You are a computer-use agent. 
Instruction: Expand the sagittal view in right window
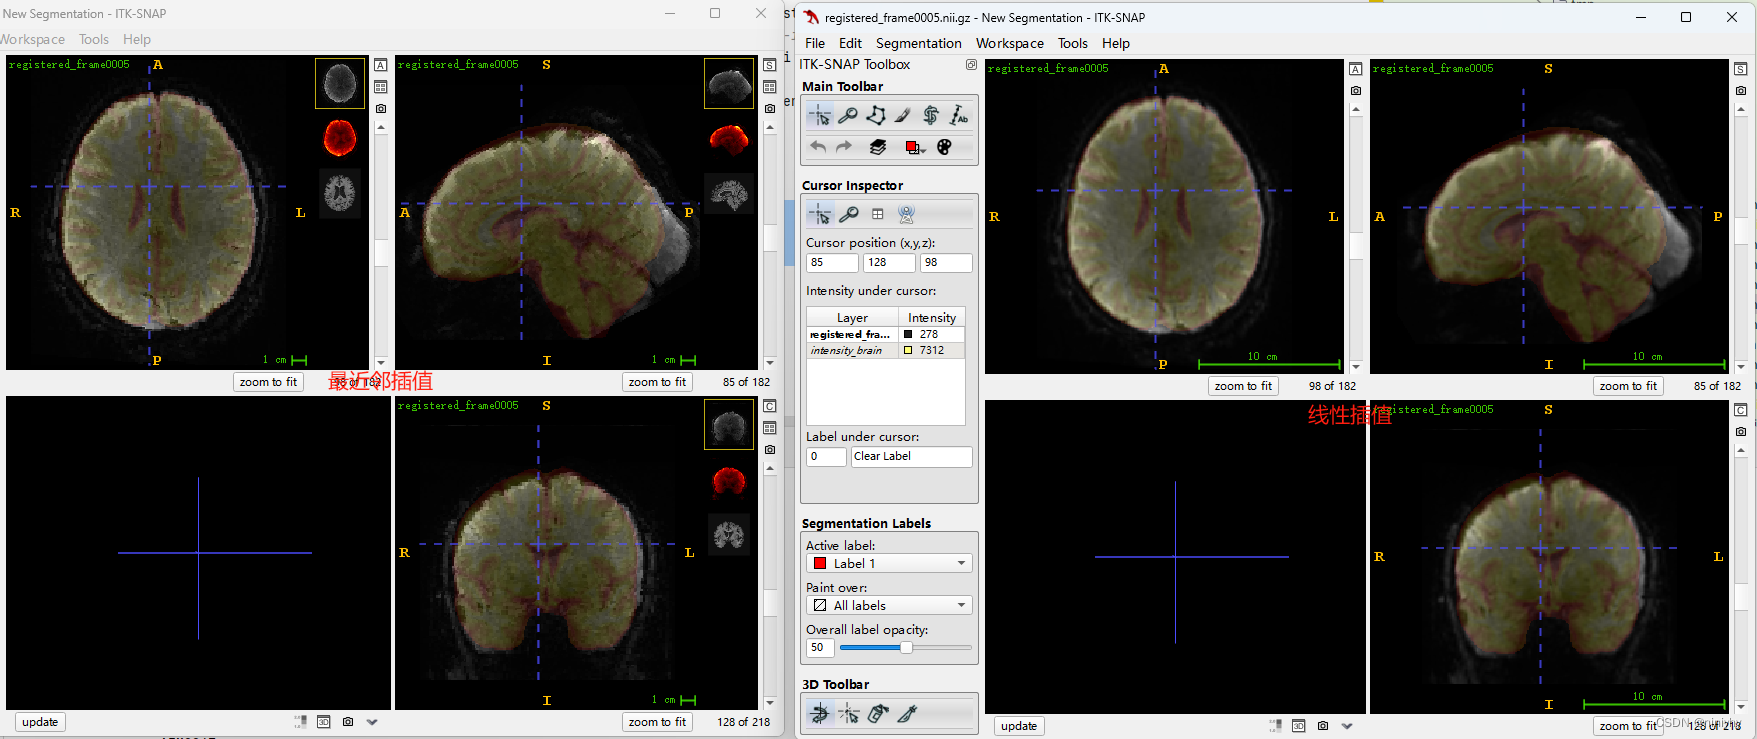[1740, 69]
